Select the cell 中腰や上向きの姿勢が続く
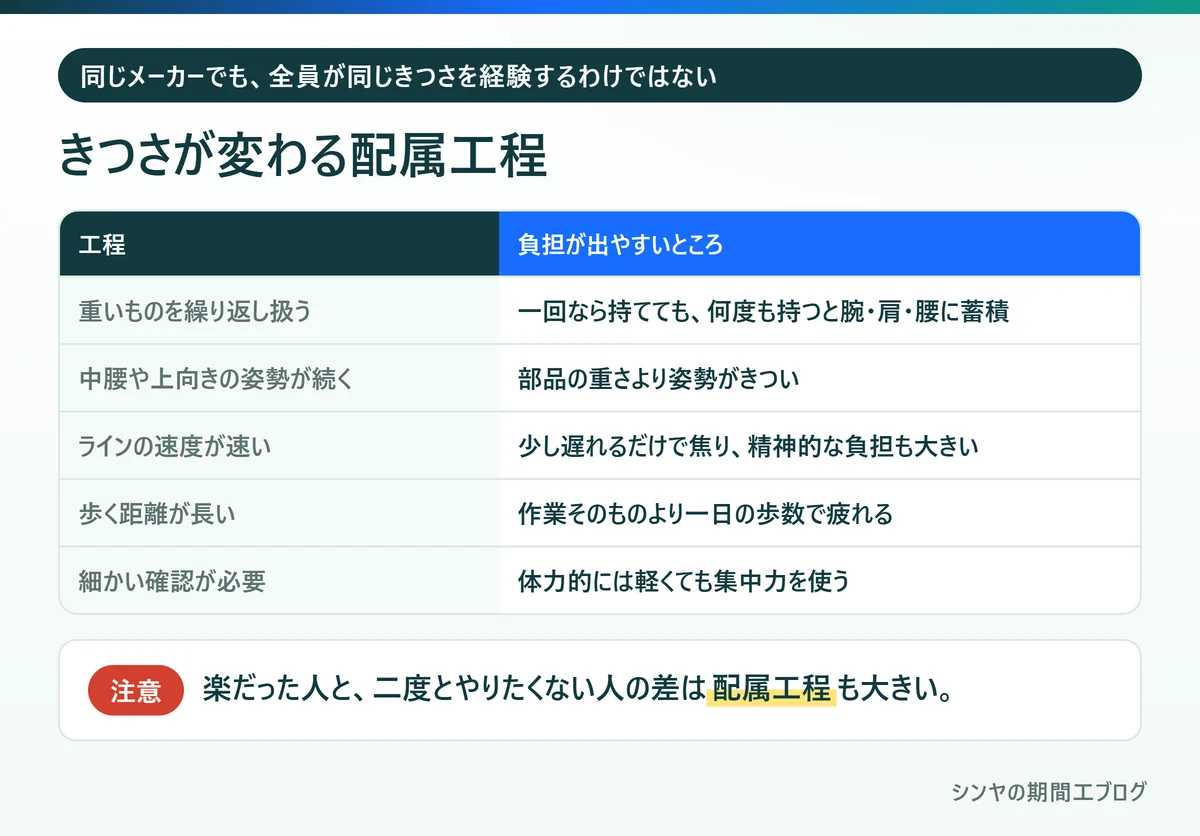Viewport: 1200px width, 836px height. coord(279,378)
